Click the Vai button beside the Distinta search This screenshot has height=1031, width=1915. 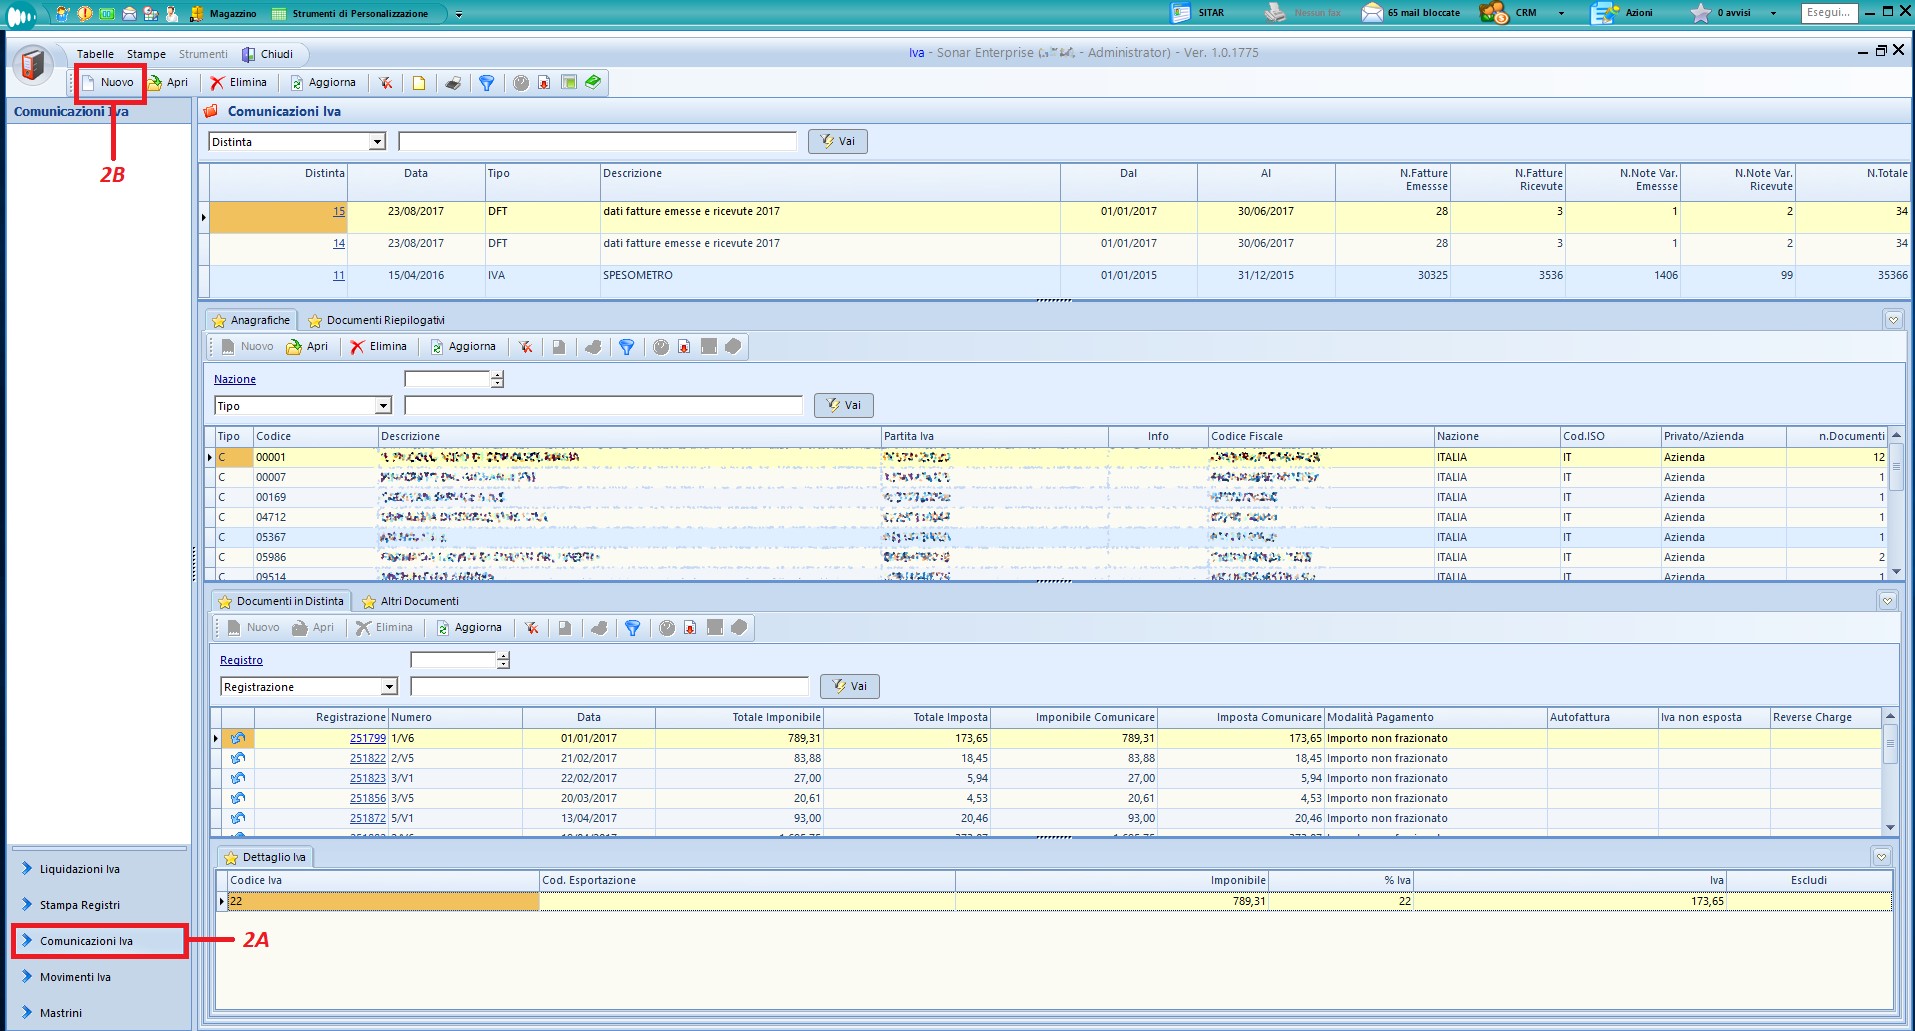838,142
